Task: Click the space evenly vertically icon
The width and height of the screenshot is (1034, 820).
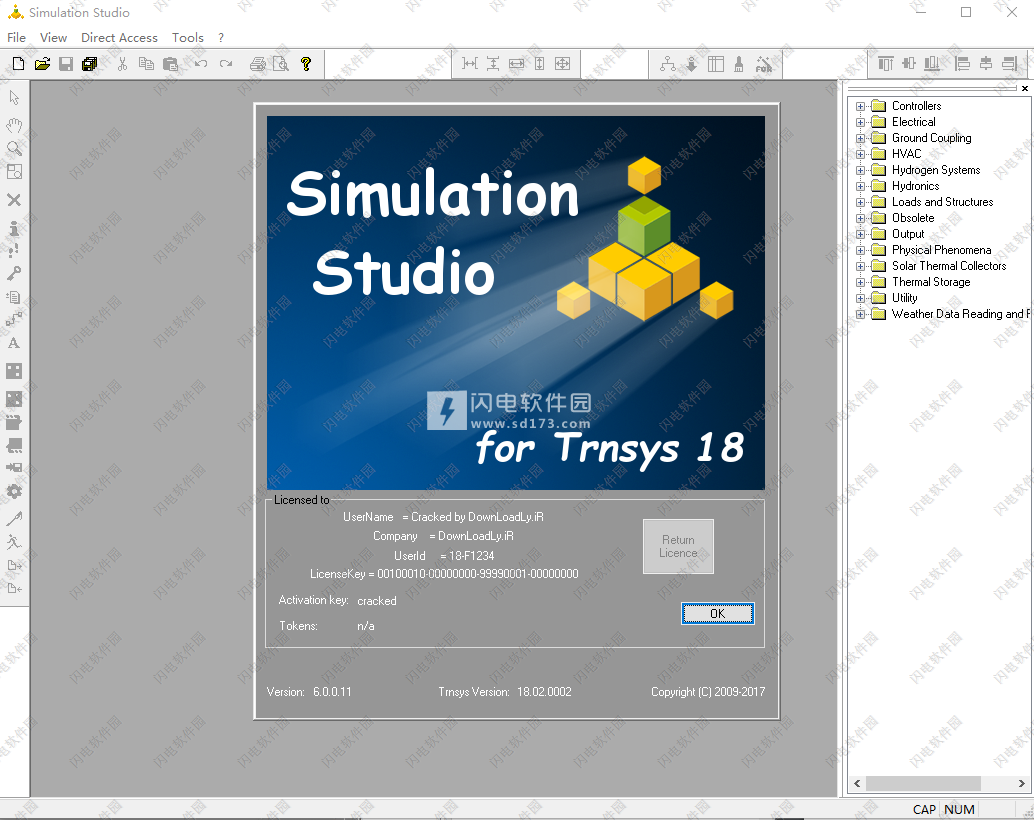Action: [x=493, y=63]
